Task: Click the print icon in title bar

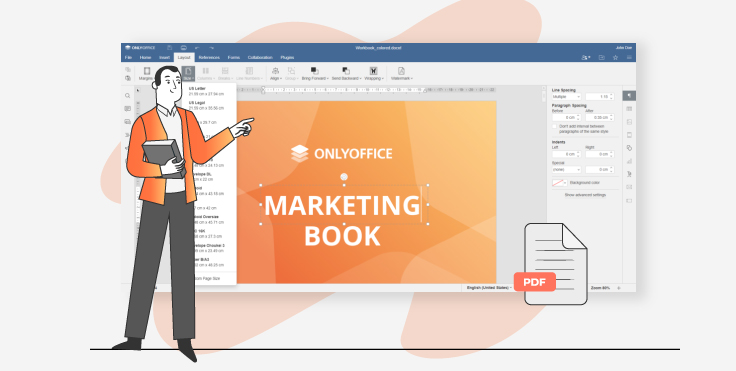Action: pos(184,47)
